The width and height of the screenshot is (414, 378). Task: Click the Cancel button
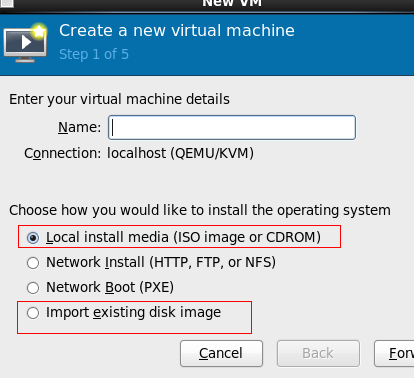pyautogui.click(x=221, y=353)
